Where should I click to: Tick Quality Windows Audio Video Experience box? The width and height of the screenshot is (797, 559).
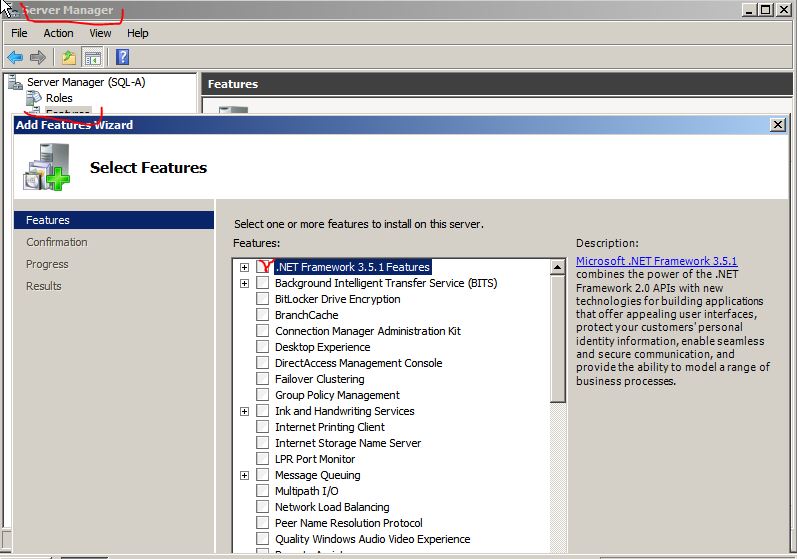click(263, 539)
